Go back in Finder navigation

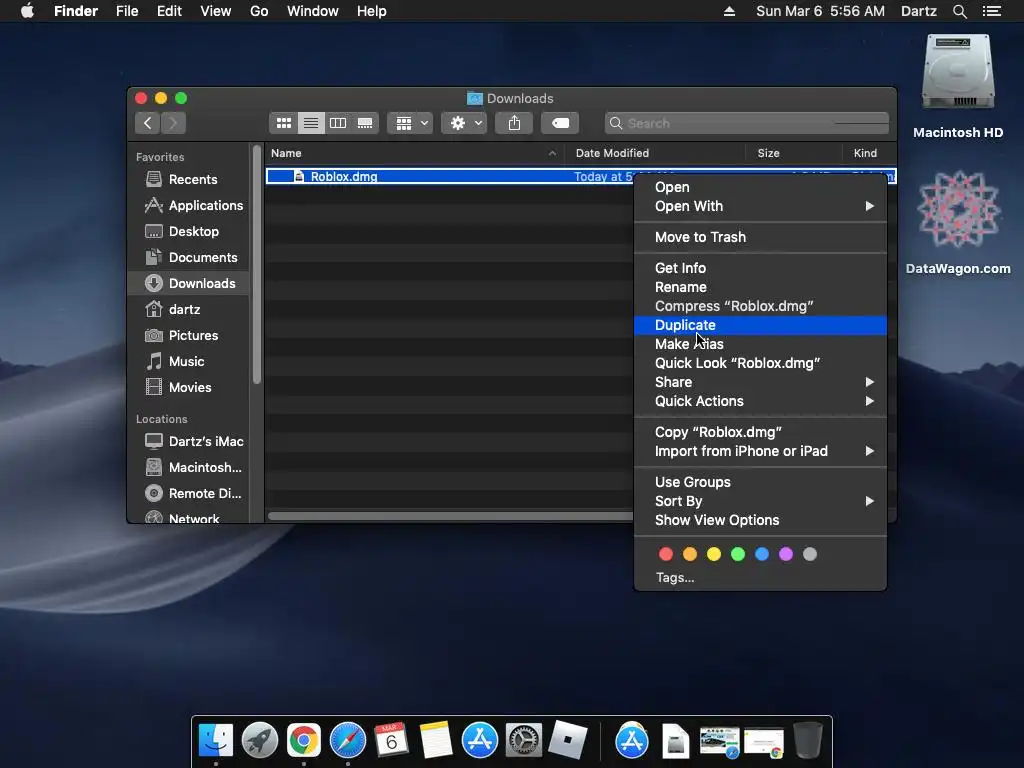[148, 123]
